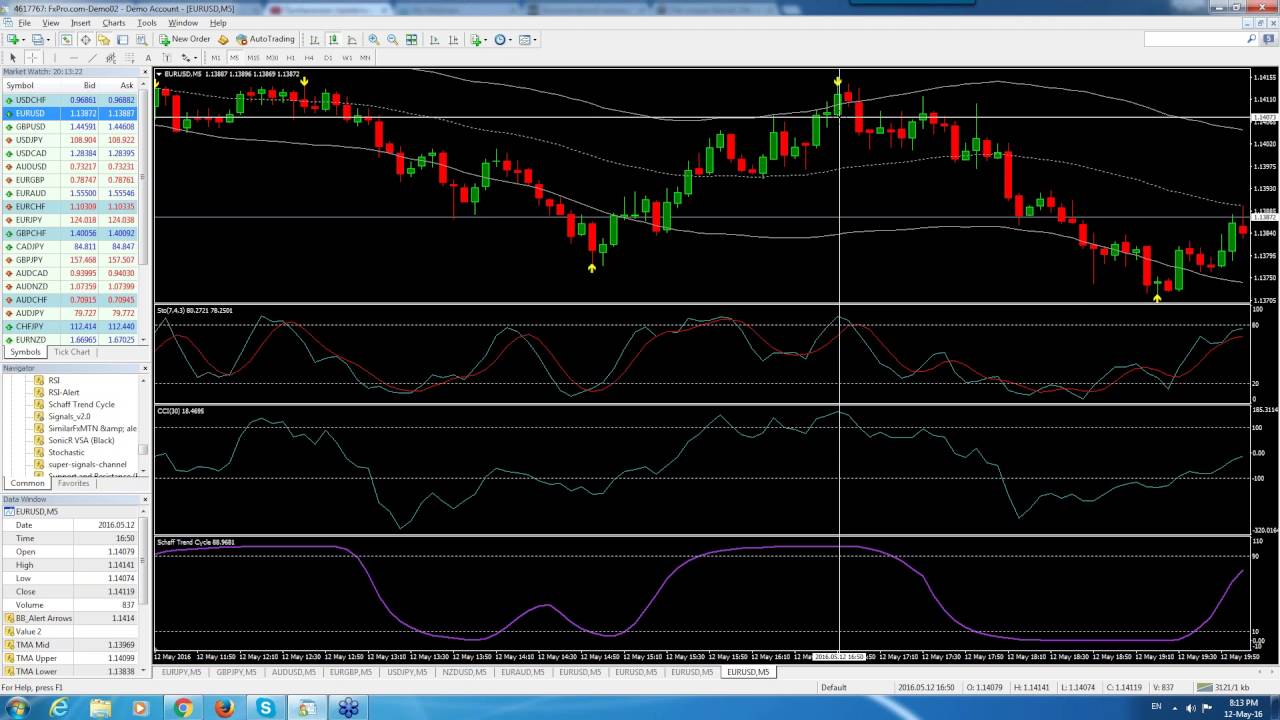
Task: Switch timeframe to H4
Action: pos(309,57)
